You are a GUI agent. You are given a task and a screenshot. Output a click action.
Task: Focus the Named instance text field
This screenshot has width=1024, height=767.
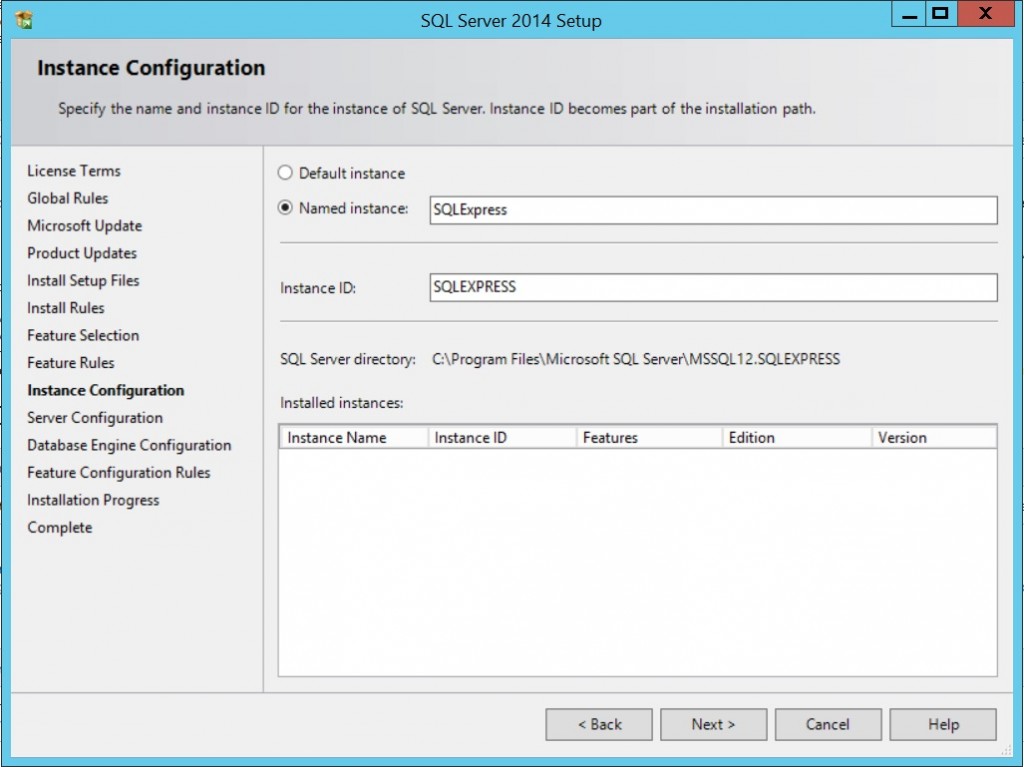tap(713, 210)
